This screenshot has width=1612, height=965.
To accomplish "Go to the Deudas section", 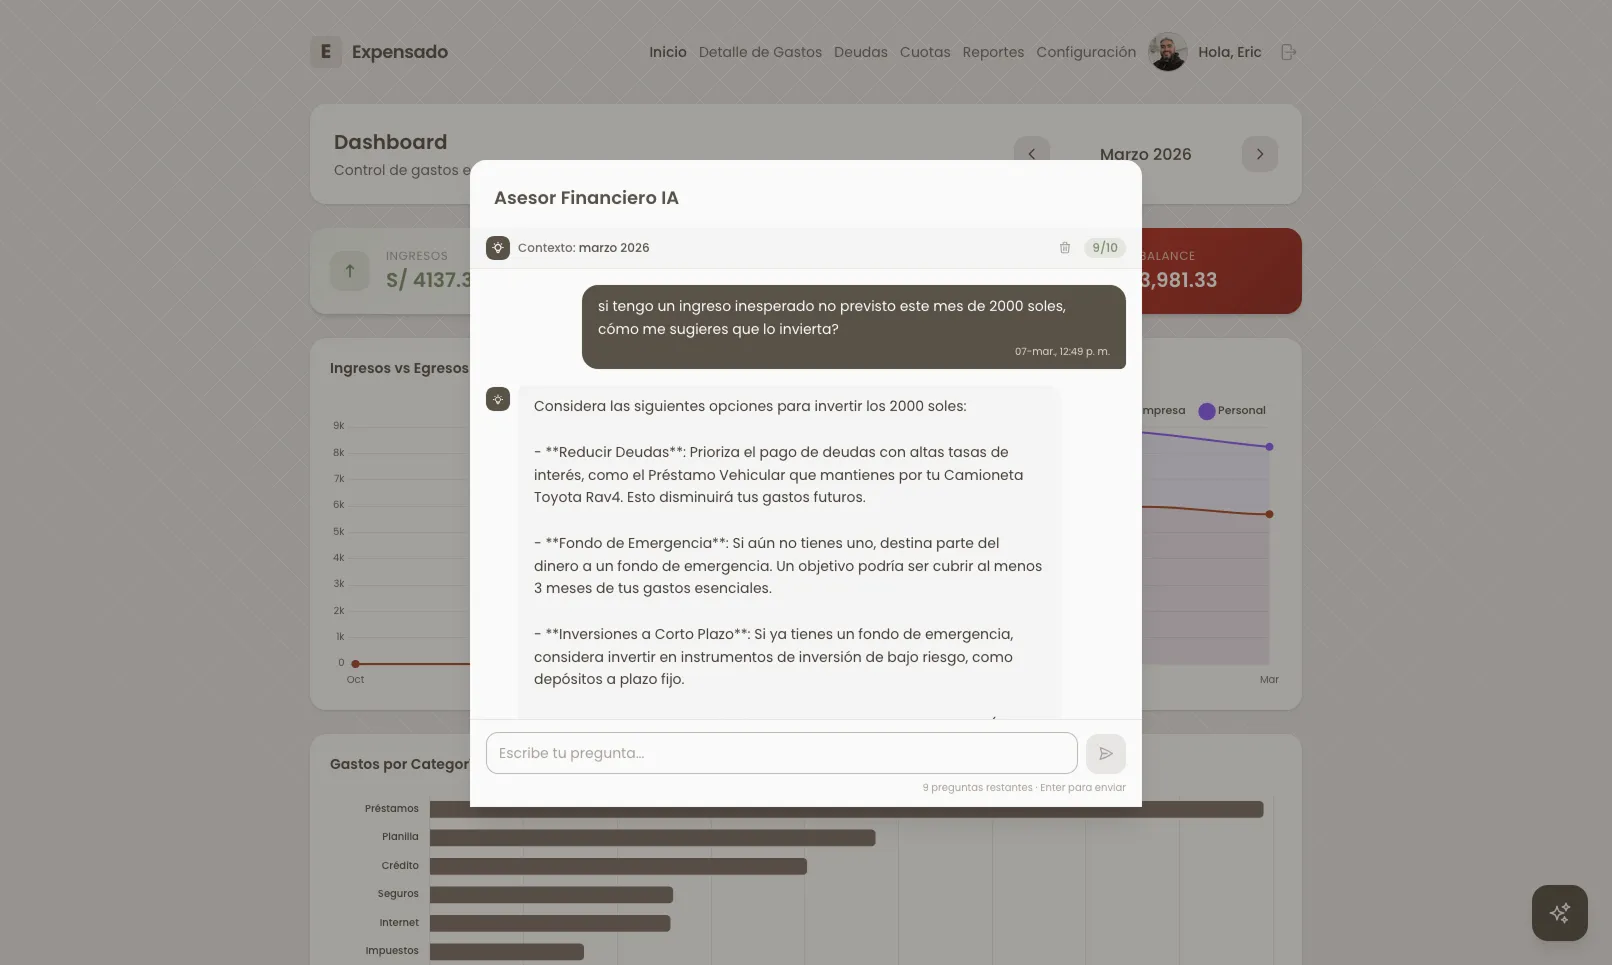I will (x=860, y=51).
